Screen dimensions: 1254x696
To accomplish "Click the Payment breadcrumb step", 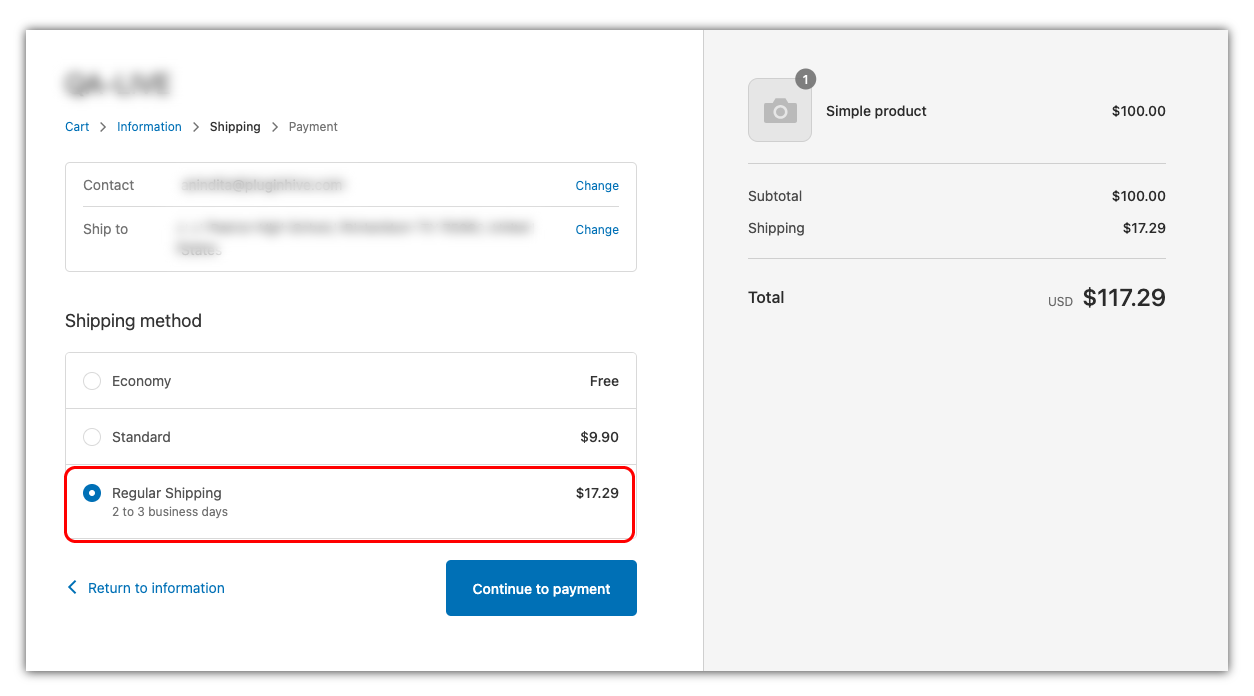I will [313, 127].
